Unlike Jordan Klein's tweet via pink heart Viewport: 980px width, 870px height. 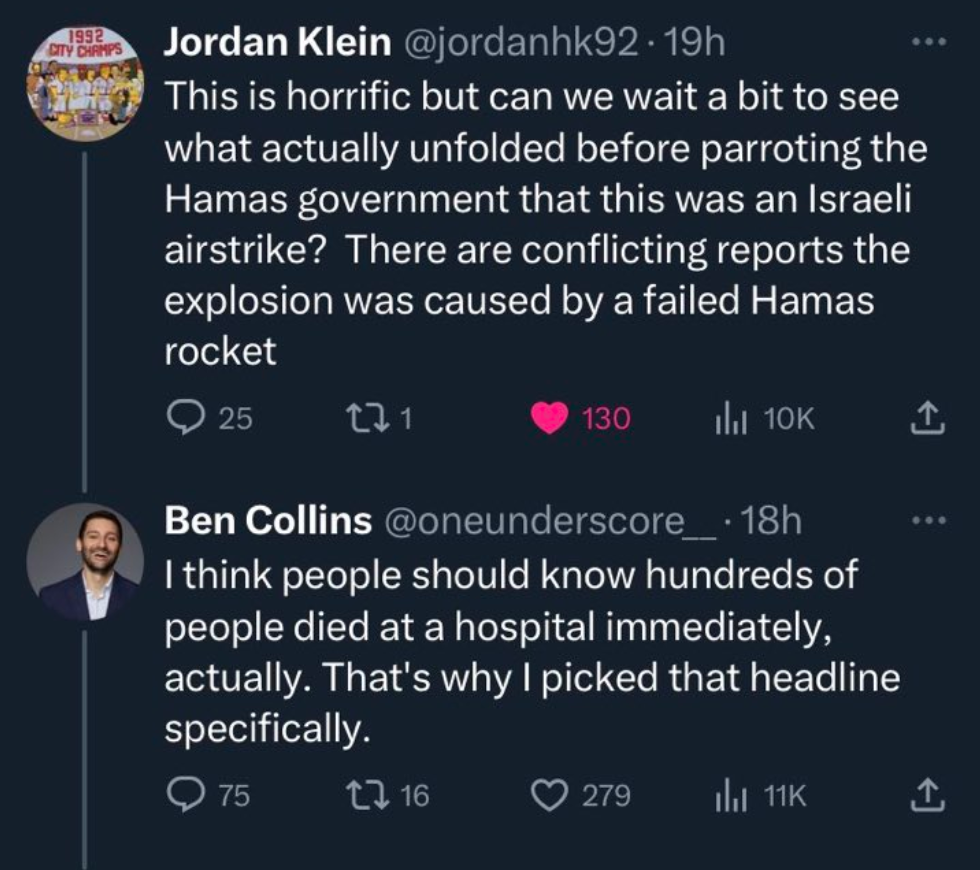tap(549, 418)
